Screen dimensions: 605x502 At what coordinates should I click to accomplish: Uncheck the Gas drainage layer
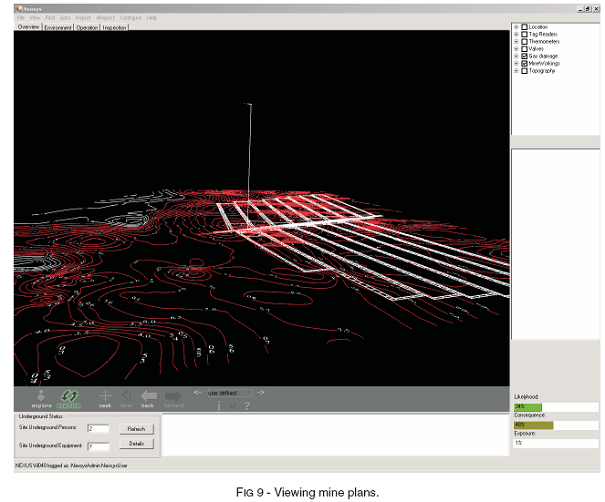(x=525, y=56)
